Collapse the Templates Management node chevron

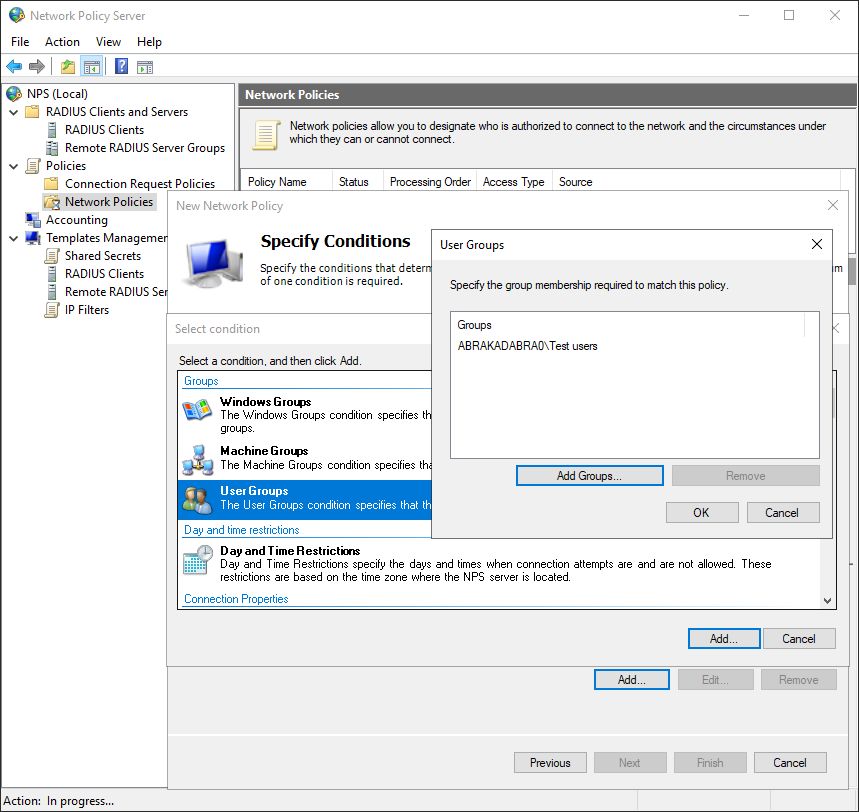tap(14, 238)
